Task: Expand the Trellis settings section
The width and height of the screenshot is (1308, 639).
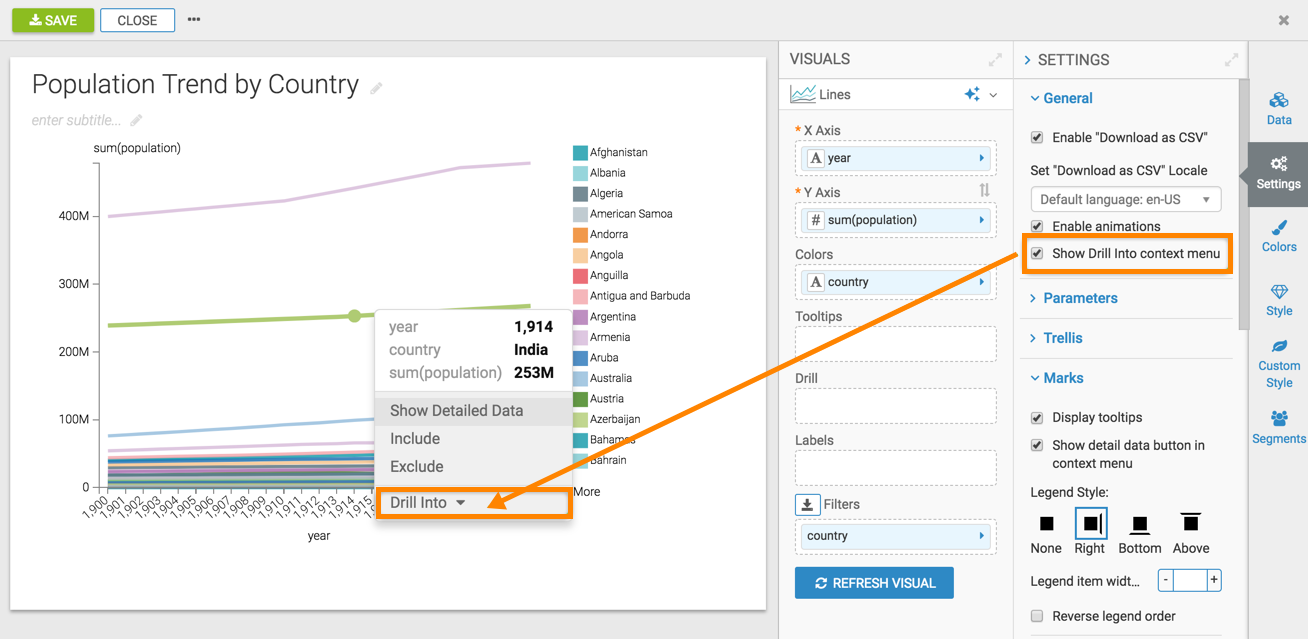Action: point(1062,338)
